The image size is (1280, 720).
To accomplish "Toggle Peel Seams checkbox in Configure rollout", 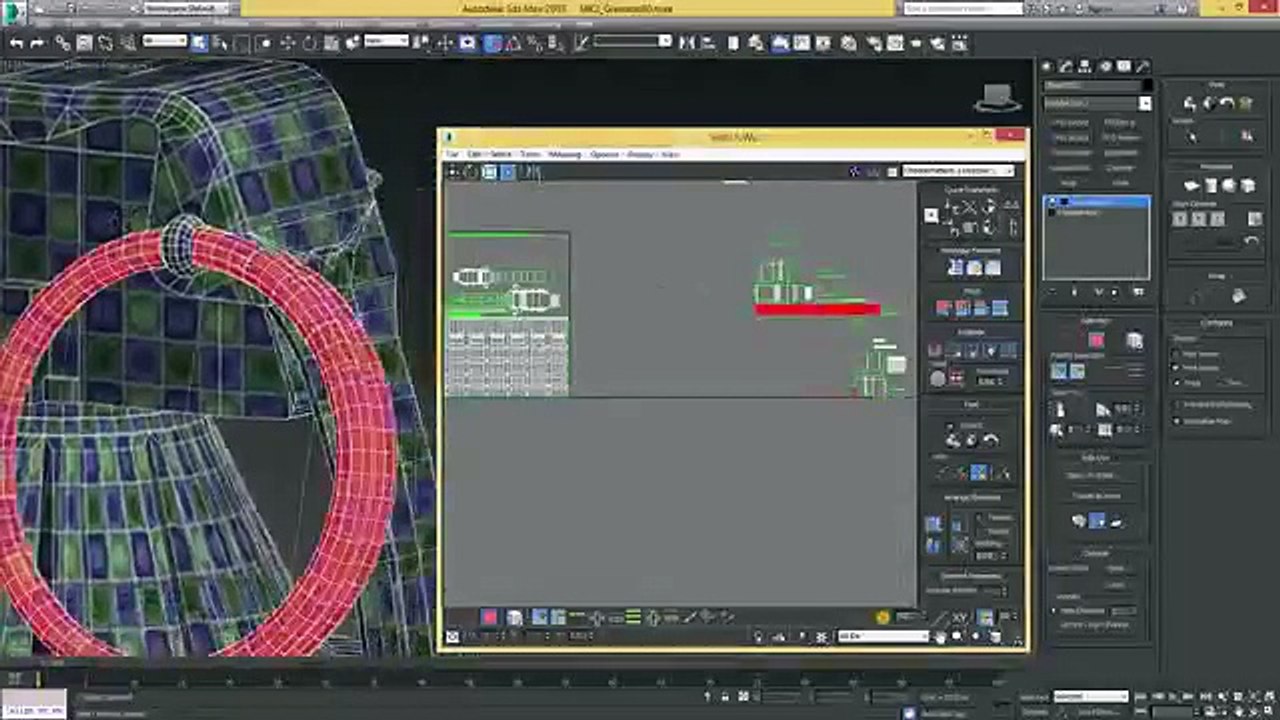I will point(1176,367).
